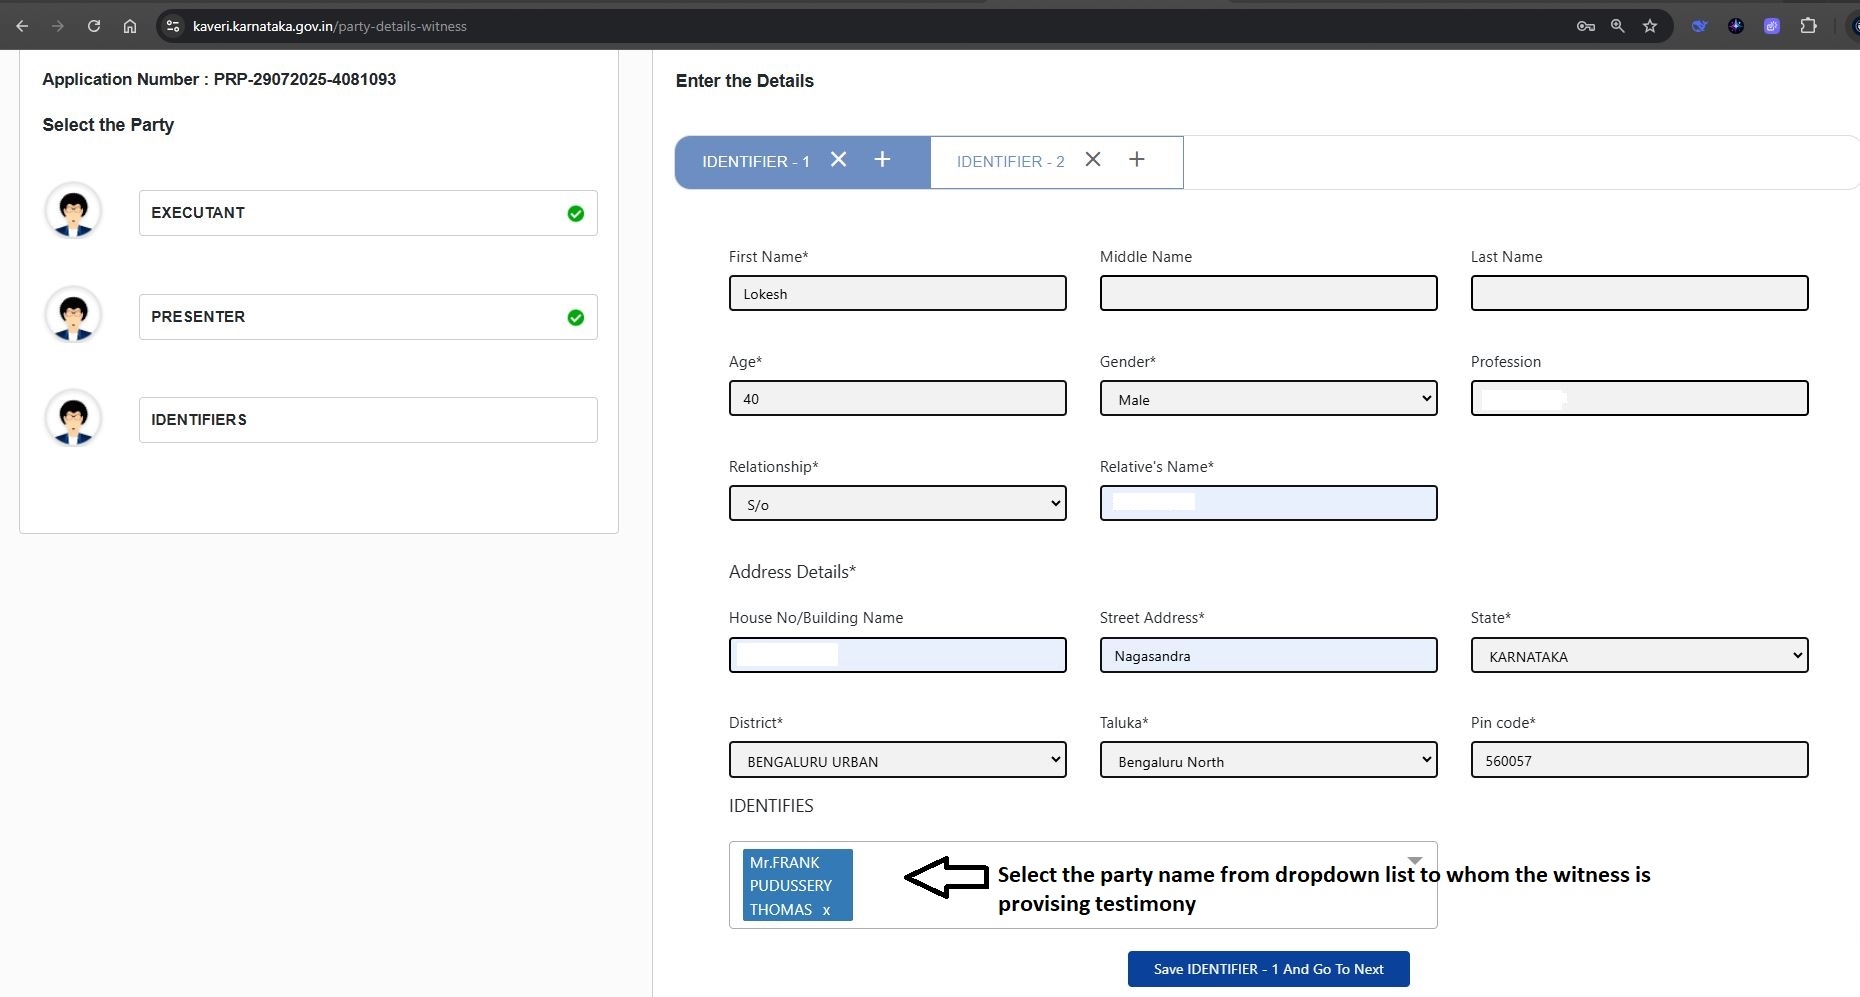Go to browser home page icon
Screen dimensions: 1860x997
click(x=130, y=26)
